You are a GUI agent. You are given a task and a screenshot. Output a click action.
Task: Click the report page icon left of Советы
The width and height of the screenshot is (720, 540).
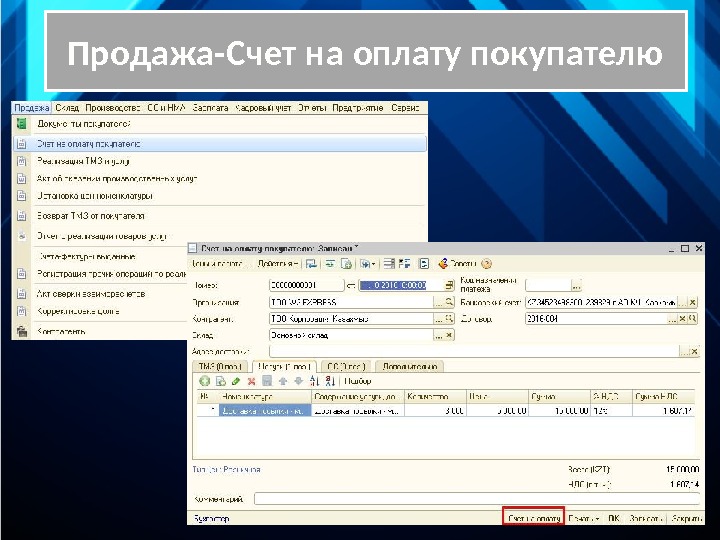tap(424, 264)
